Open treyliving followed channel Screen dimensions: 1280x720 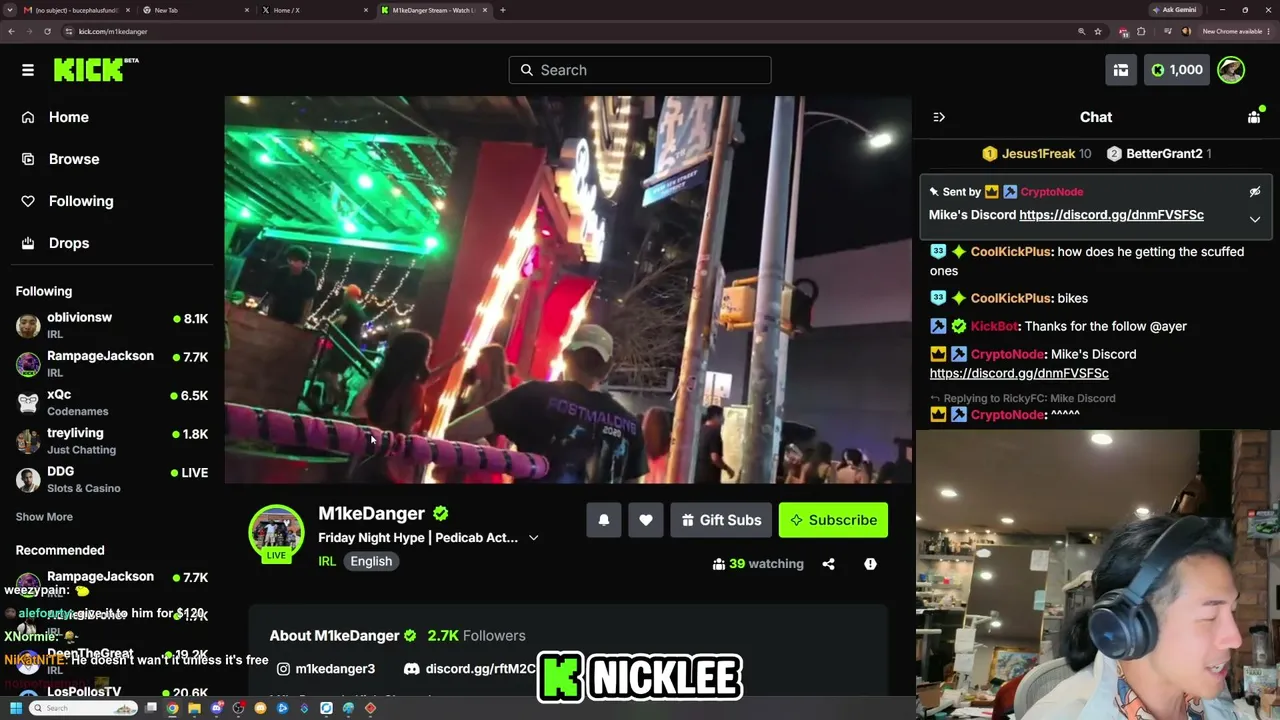[x=112, y=441]
